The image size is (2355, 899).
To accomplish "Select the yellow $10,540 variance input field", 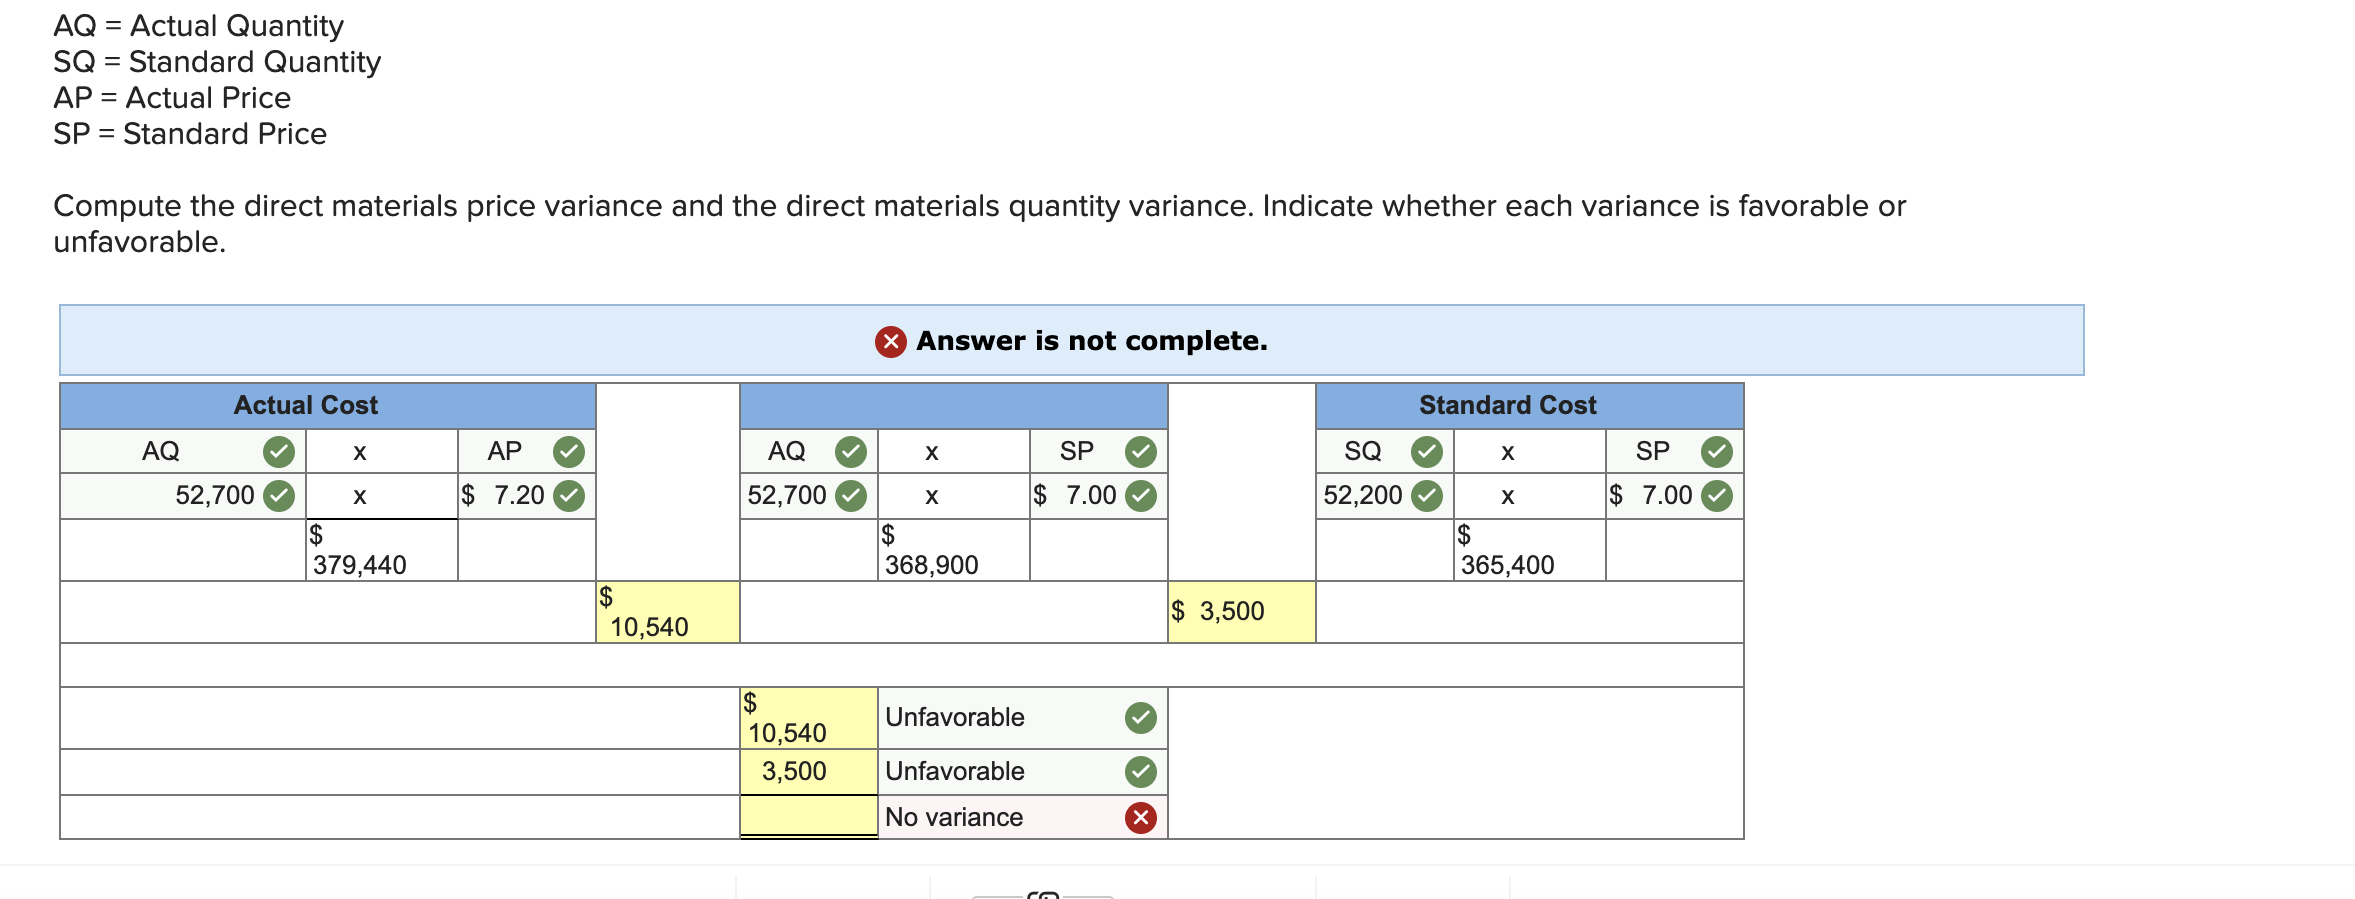I will coord(668,612).
